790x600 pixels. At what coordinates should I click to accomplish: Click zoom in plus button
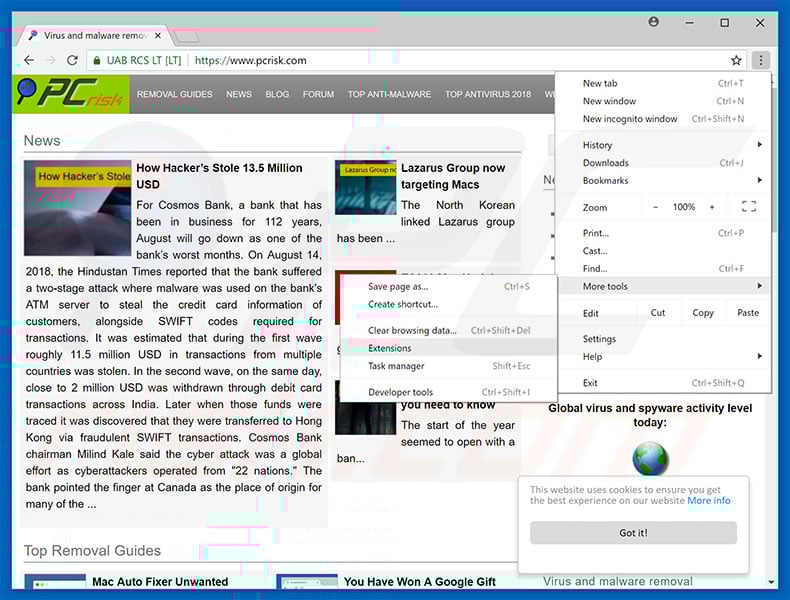[x=712, y=207]
